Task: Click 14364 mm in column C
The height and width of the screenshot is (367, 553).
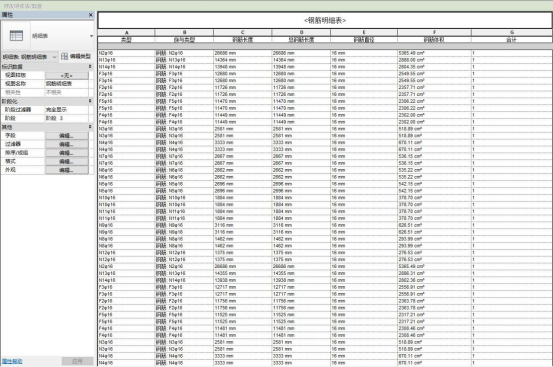Action: click(x=243, y=60)
